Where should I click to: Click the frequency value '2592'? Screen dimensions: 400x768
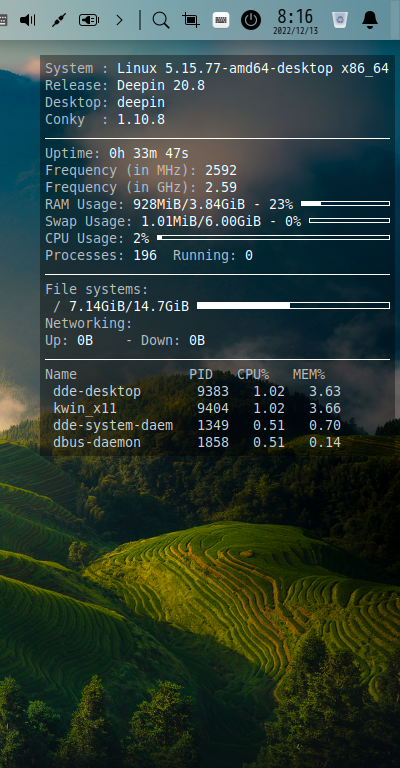(x=221, y=170)
